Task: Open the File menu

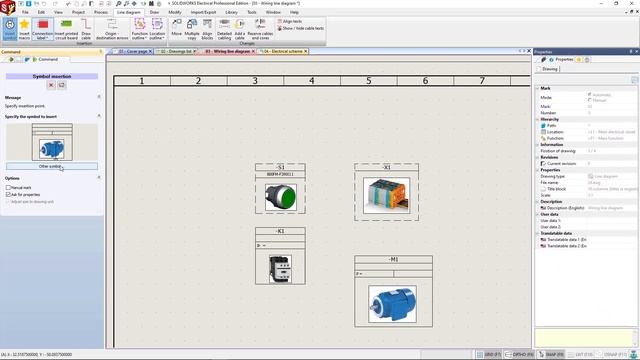Action: [25, 12]
